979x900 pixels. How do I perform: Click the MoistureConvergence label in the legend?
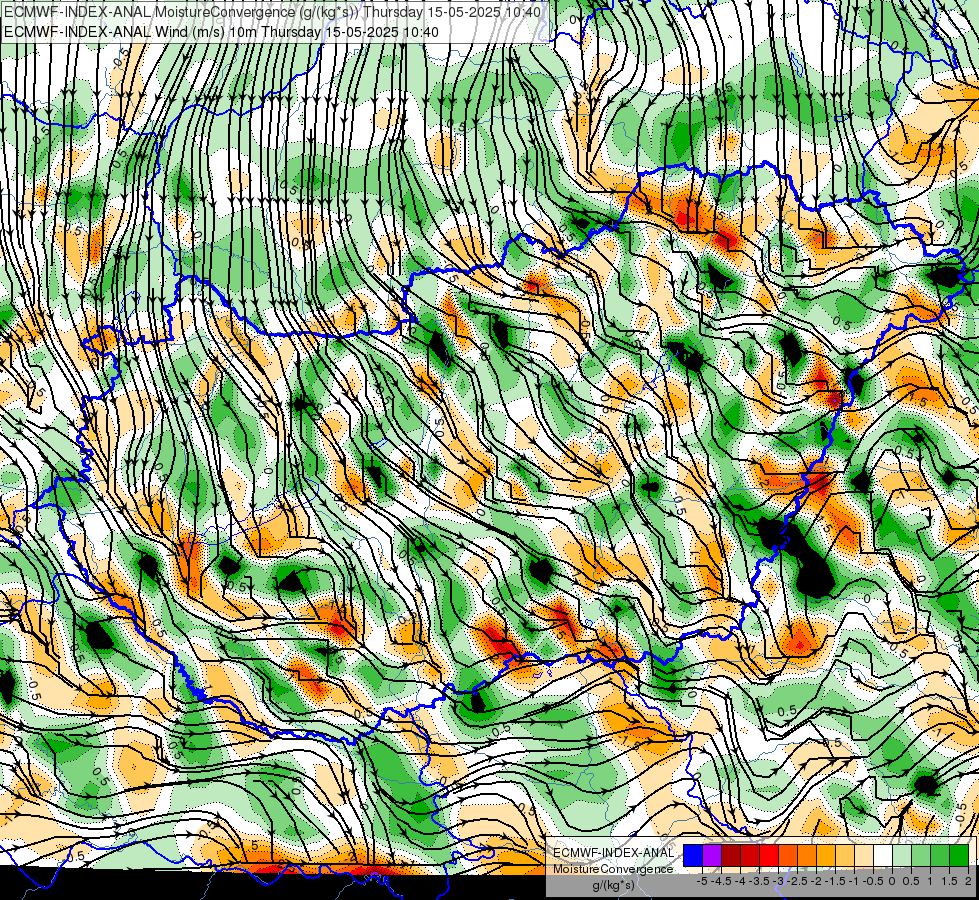click(613, 869)
